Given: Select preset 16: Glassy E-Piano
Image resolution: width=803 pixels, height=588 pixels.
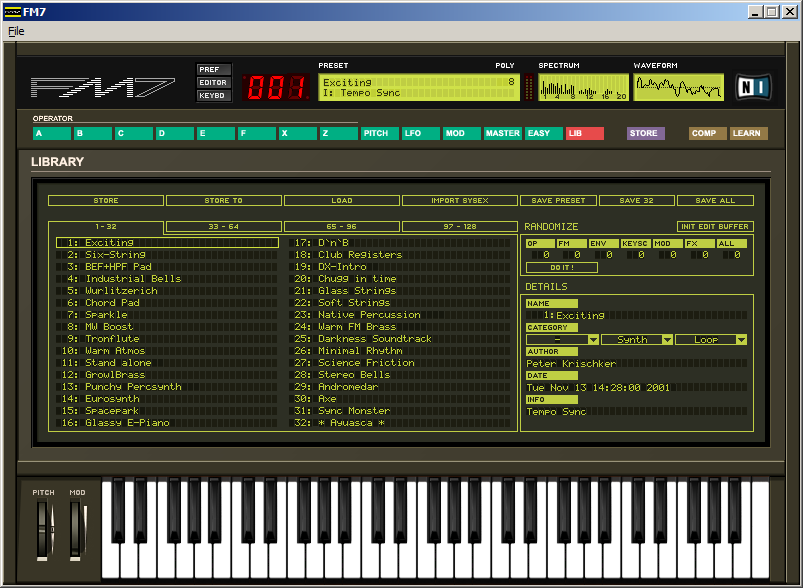Looking at the screenshot, I should click(167, 423).
